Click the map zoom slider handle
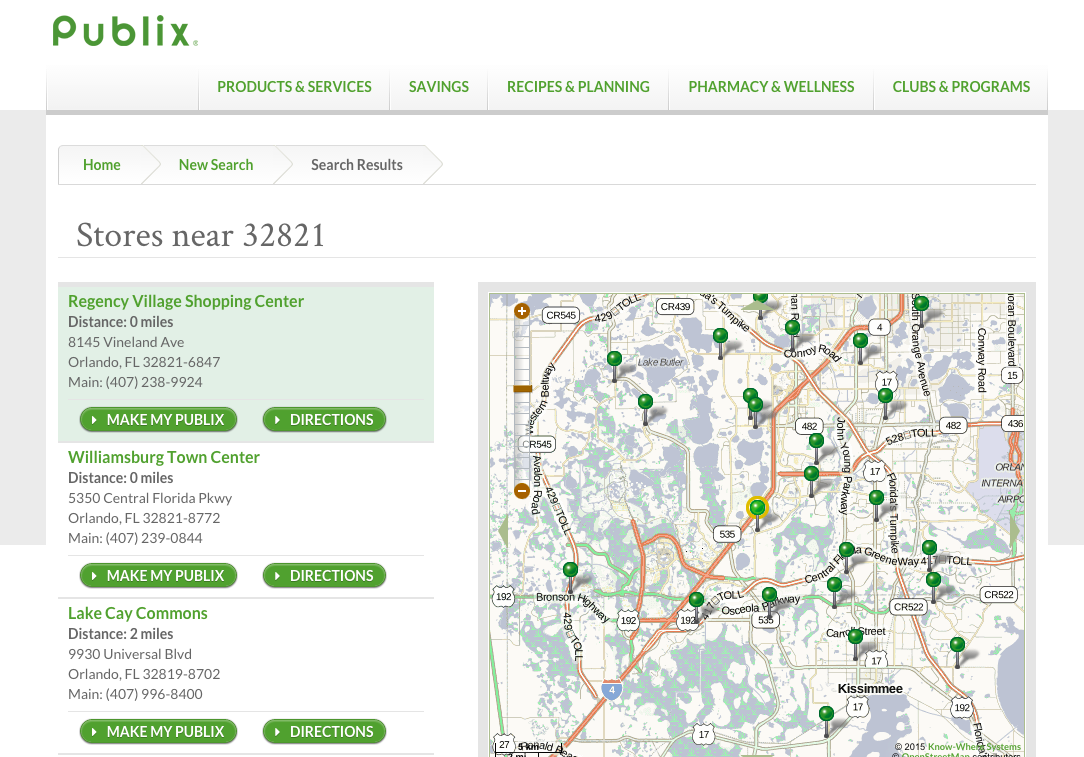Screen dimensions: 1084x757 pos(522,388)
